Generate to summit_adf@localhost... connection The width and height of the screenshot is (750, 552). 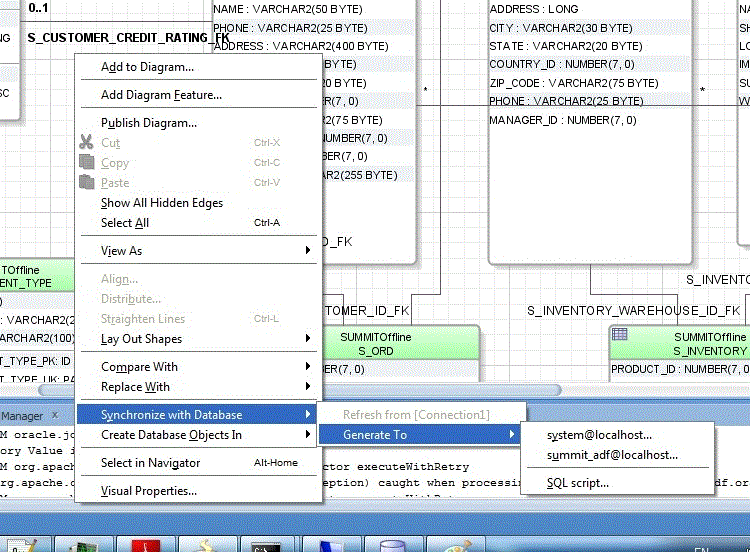[612, 455]
